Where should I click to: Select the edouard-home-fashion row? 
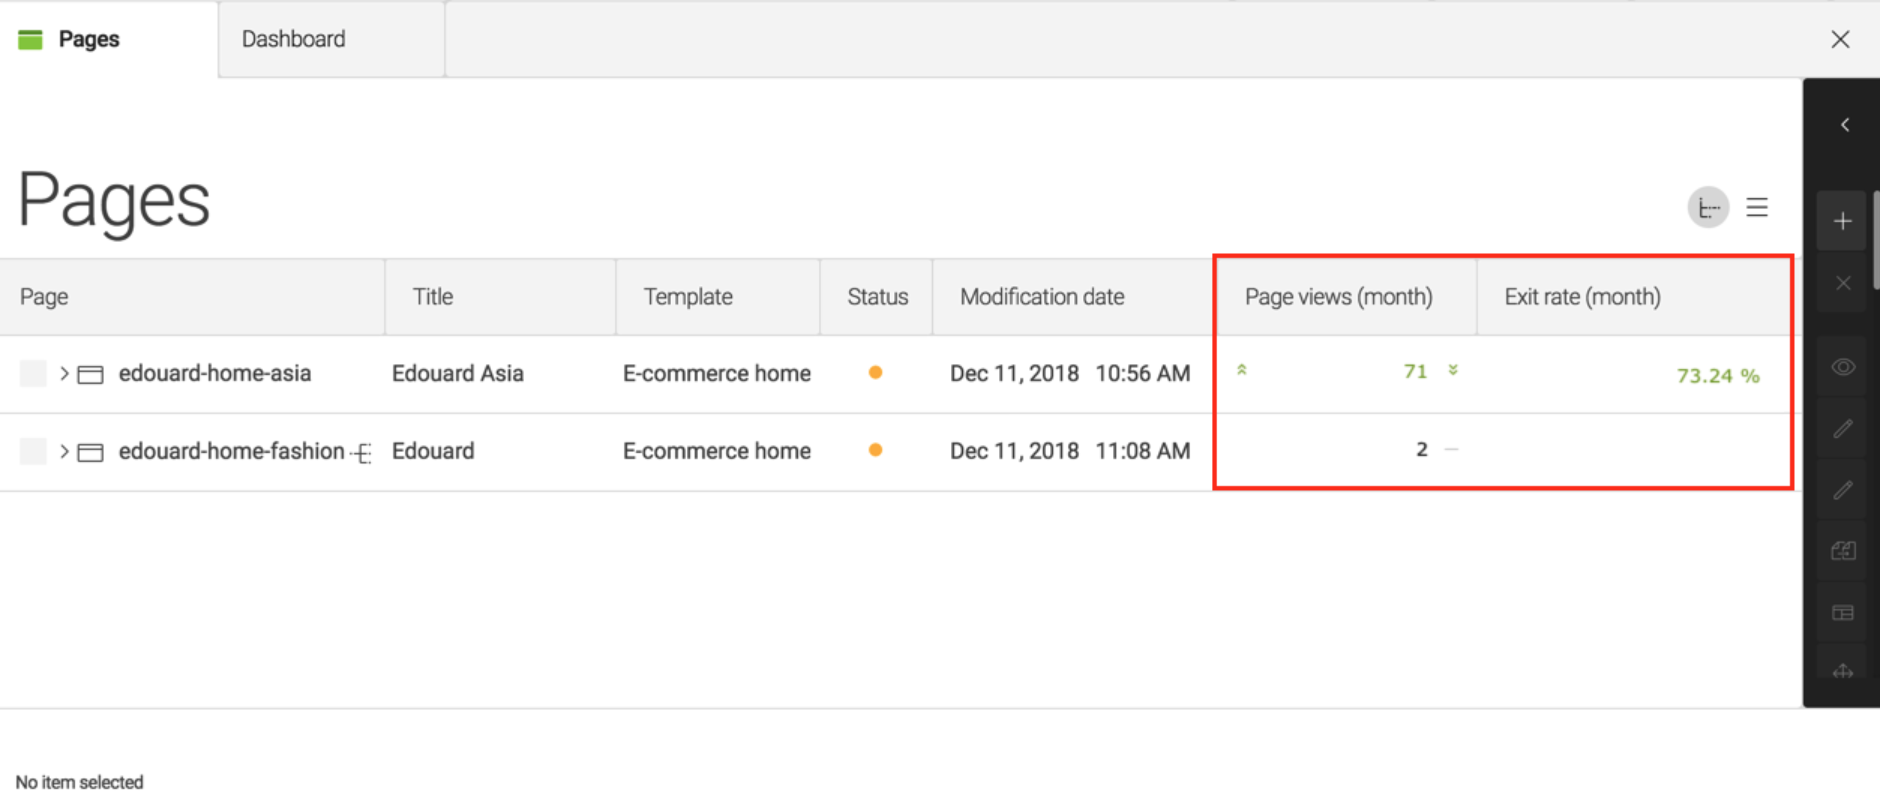(x=900, y=452)
